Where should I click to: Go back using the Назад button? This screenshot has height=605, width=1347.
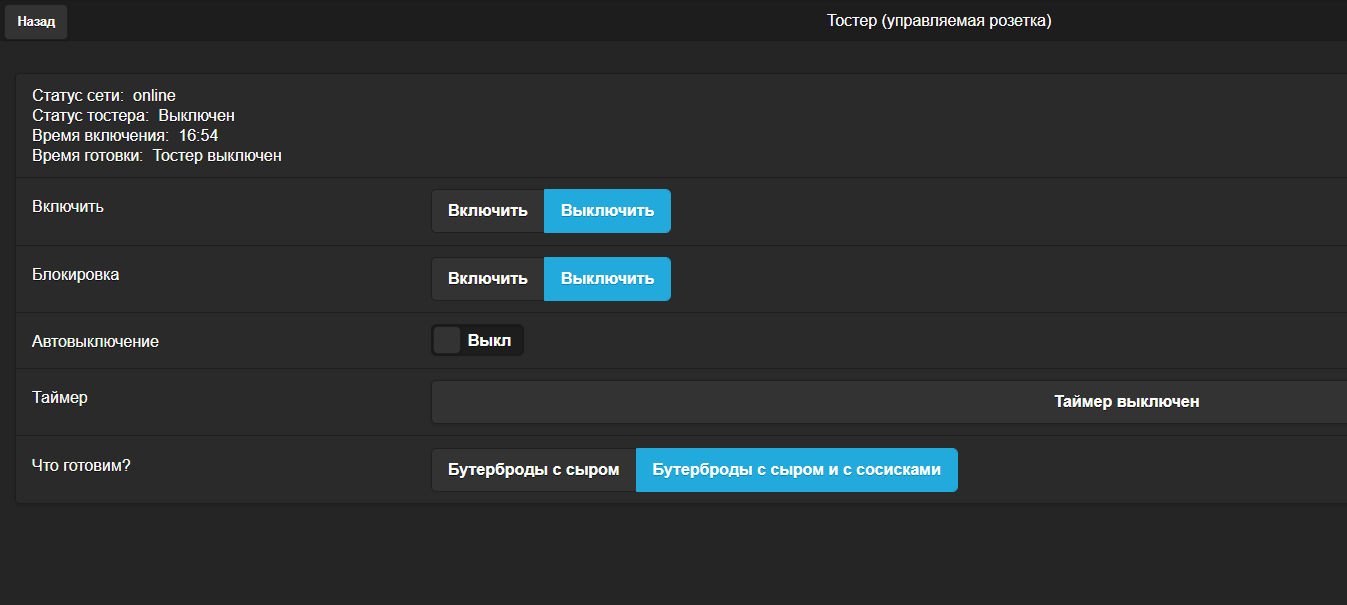click(x=36, y=21)
